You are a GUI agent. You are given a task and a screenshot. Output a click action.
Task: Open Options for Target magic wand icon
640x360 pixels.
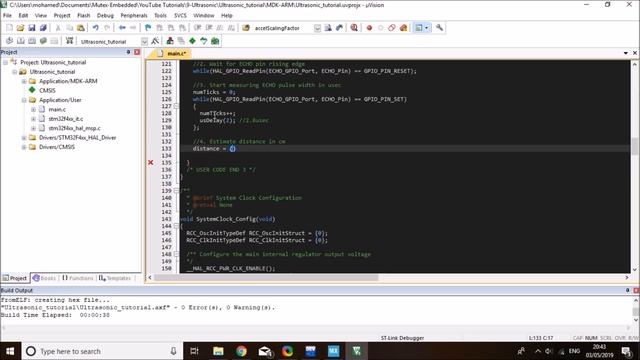pos(155,41)
